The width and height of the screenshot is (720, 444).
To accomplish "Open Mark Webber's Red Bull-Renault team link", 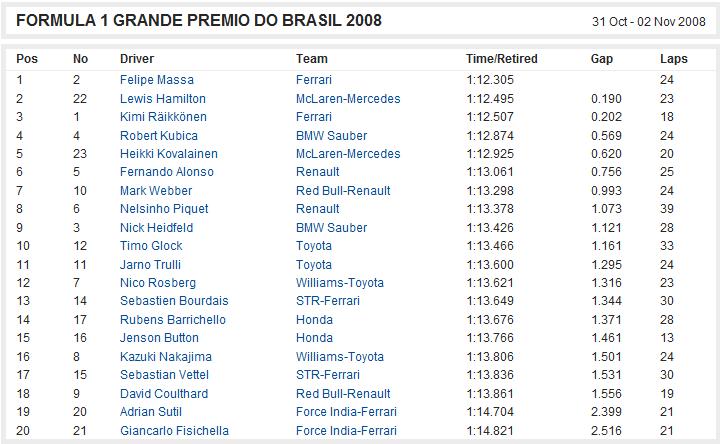I will point(343,191).
